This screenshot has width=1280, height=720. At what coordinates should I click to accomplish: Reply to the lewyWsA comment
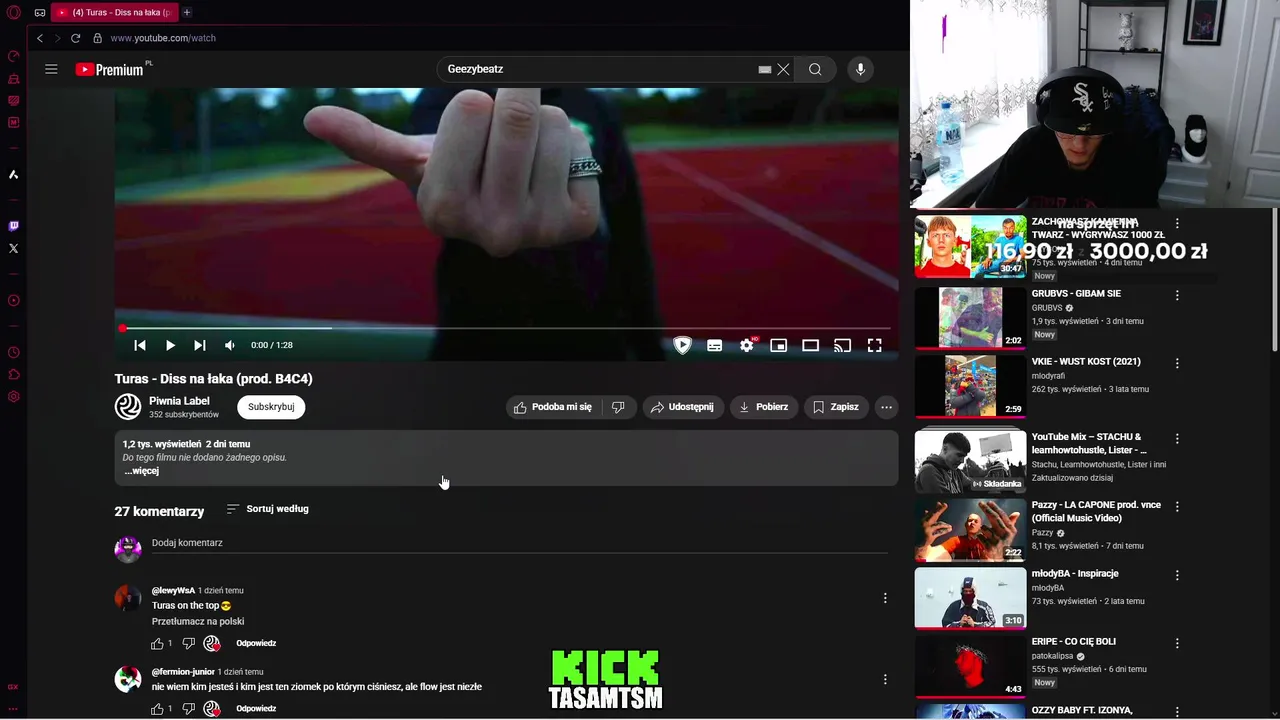click(256, 644)
